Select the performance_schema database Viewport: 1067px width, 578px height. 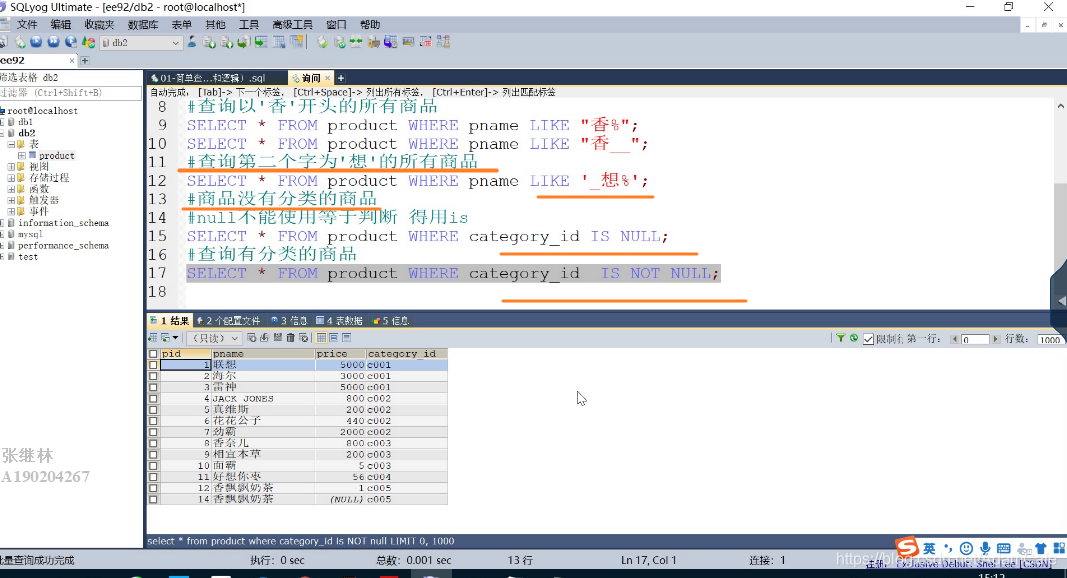[x=63, y=245]
